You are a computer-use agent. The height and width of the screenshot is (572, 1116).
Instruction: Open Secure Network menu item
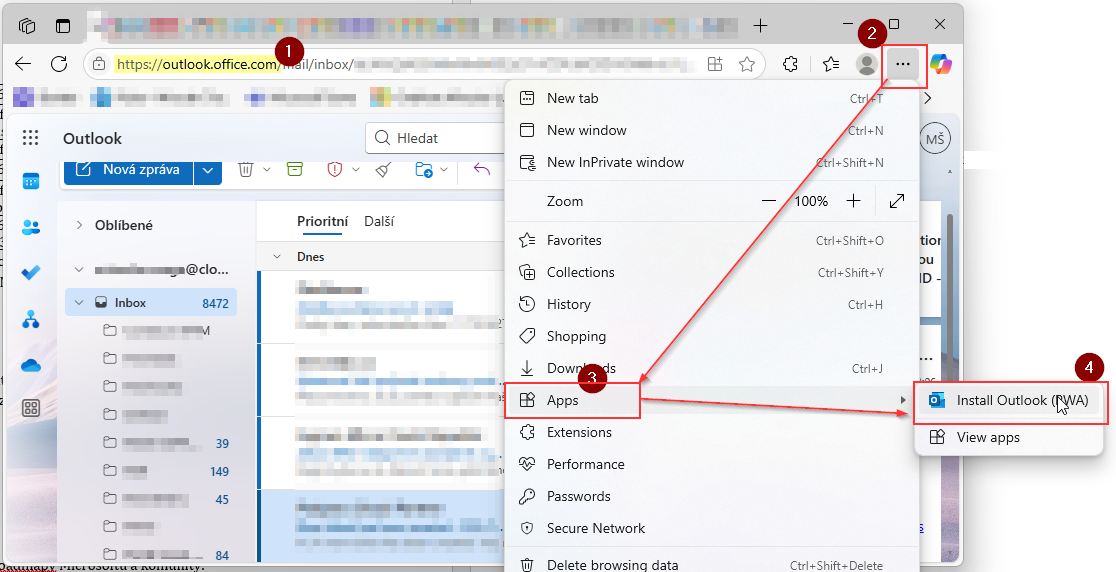(x=714, y=529)
